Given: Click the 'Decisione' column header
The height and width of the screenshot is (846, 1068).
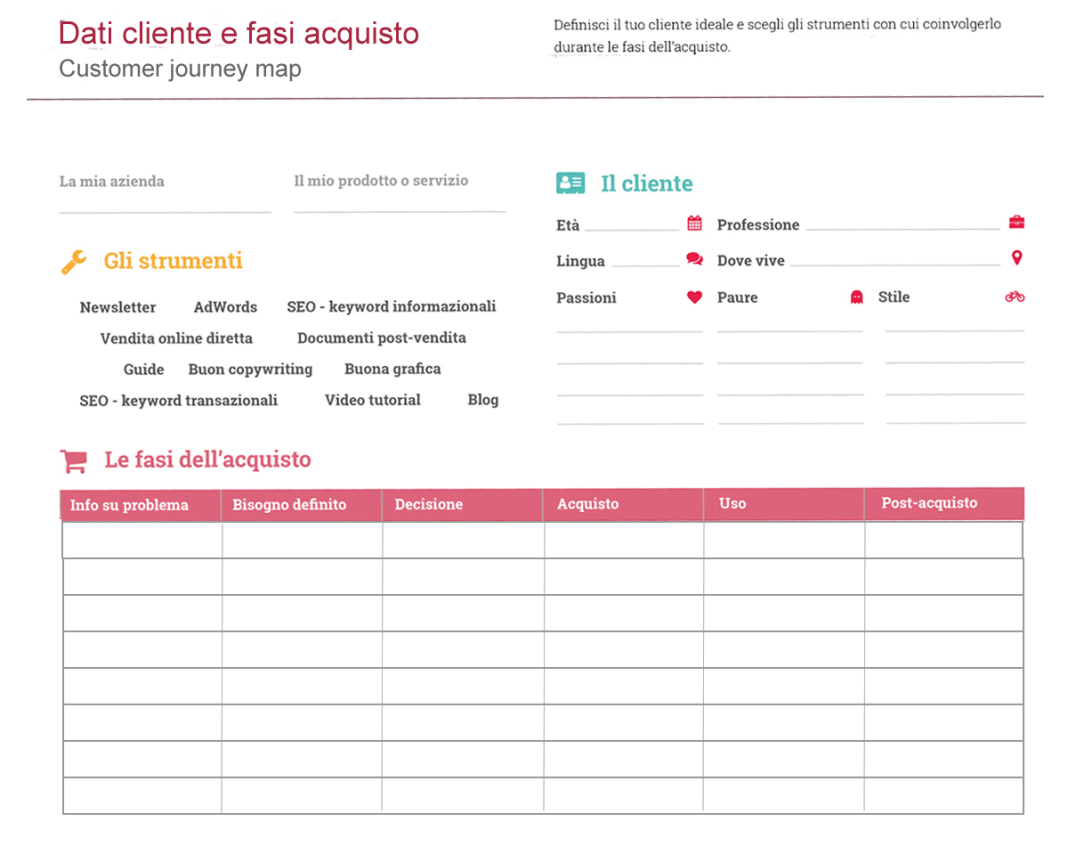Looking at the screenshot, I should (x=462, y=505).
